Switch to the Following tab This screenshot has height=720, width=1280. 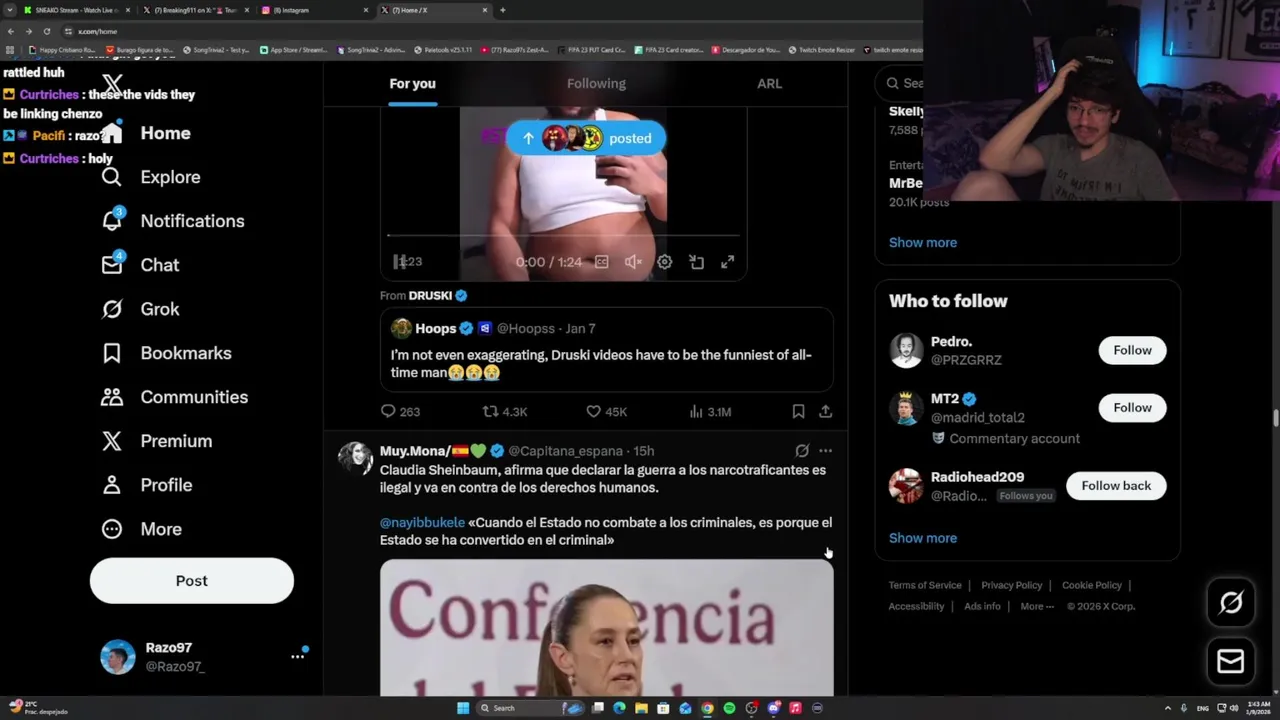(x=596, y=84)
